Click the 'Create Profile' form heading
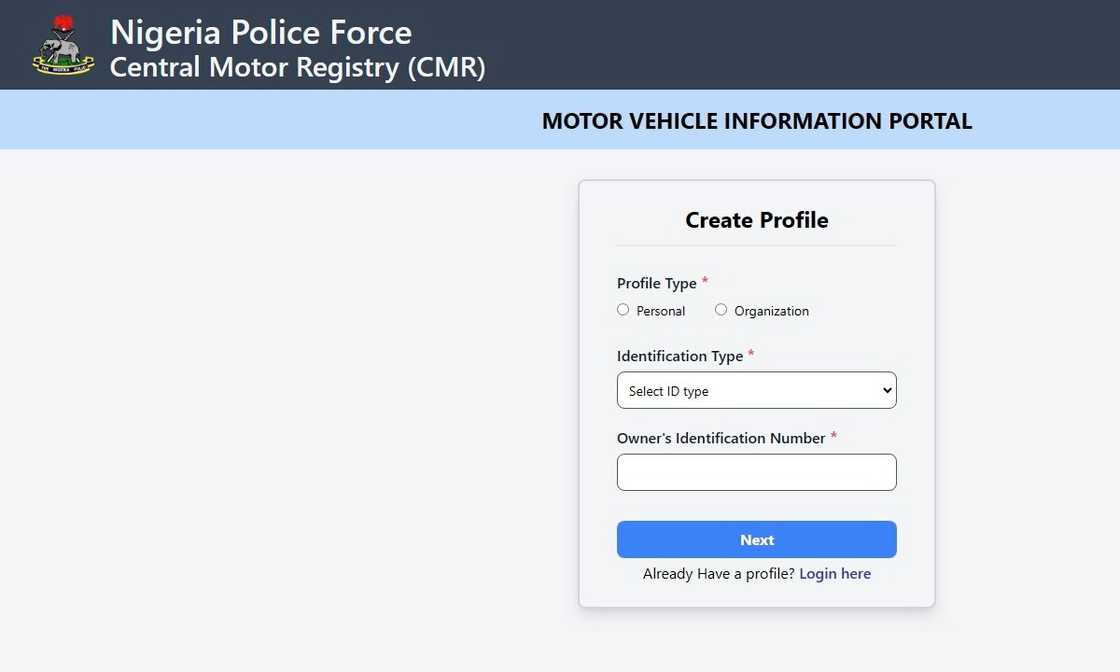The width and height of the screenshot is (1120, 672). click(756, 220)
